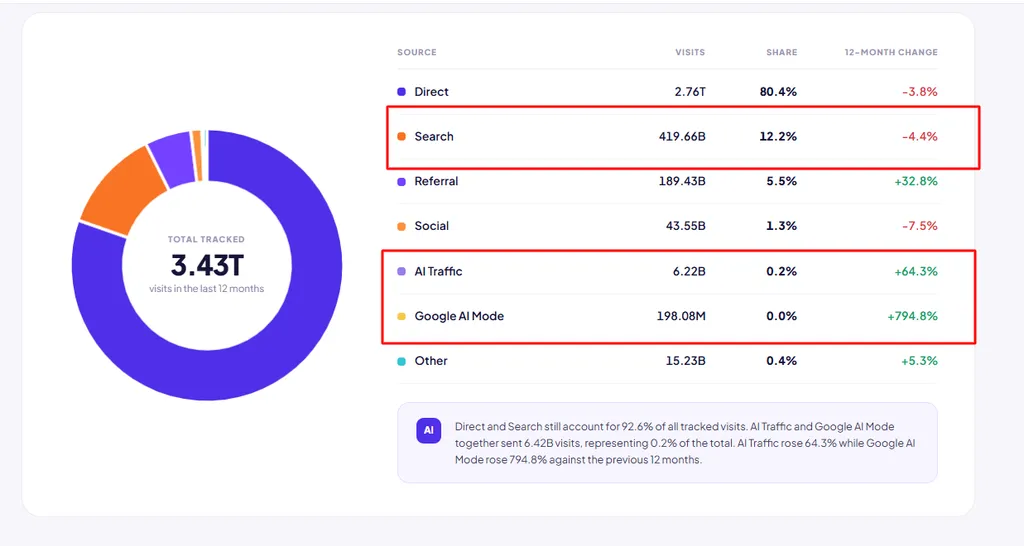This screenshot has height=546, width=1024.
Task: Click the 3.43T total in donut center
Action: (x=207, y=265)
